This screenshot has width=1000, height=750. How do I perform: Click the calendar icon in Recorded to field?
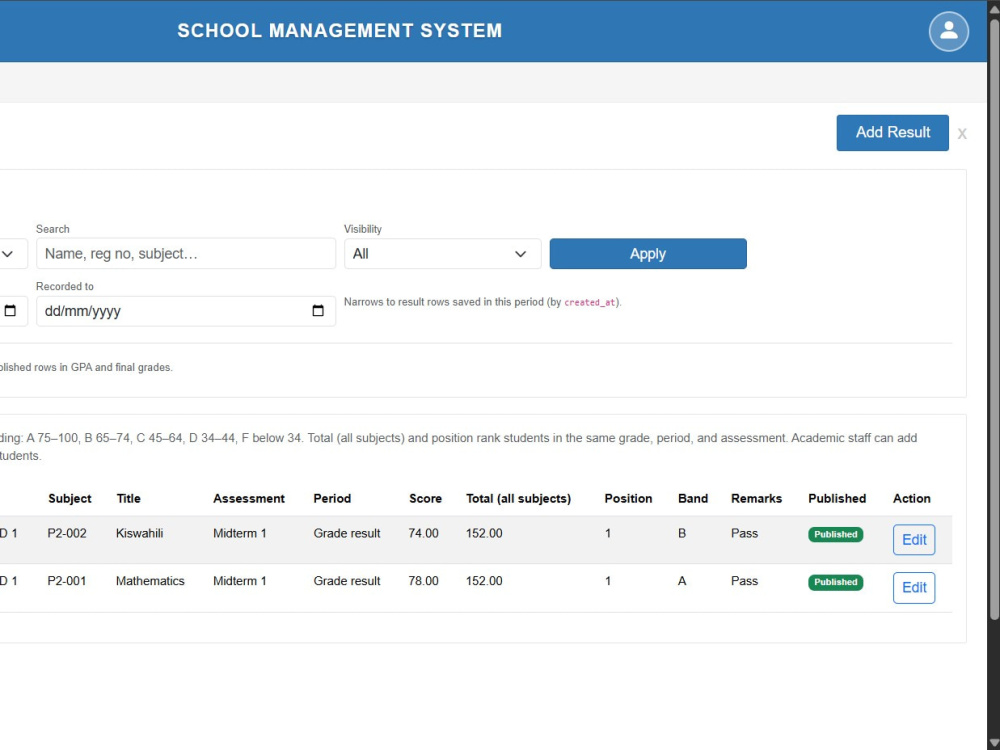(x=318, y=311)
